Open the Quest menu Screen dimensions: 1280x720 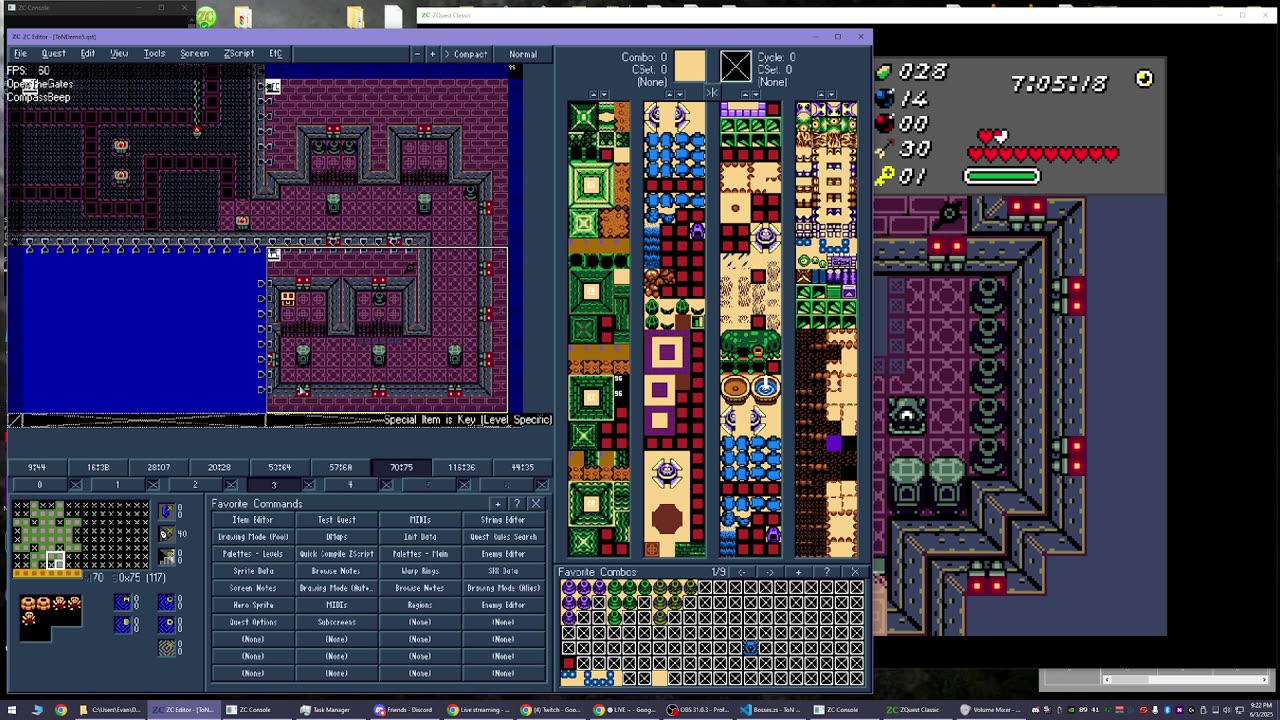(x=53, y=53)
